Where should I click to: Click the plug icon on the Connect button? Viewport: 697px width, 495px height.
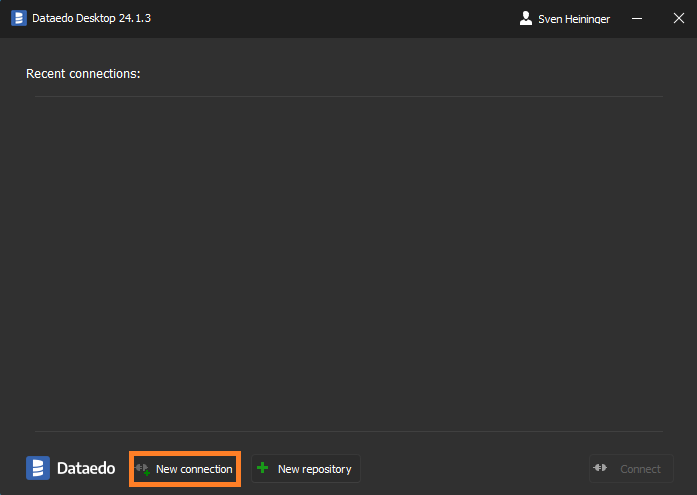pyautogui.click(x=601, y=468)
